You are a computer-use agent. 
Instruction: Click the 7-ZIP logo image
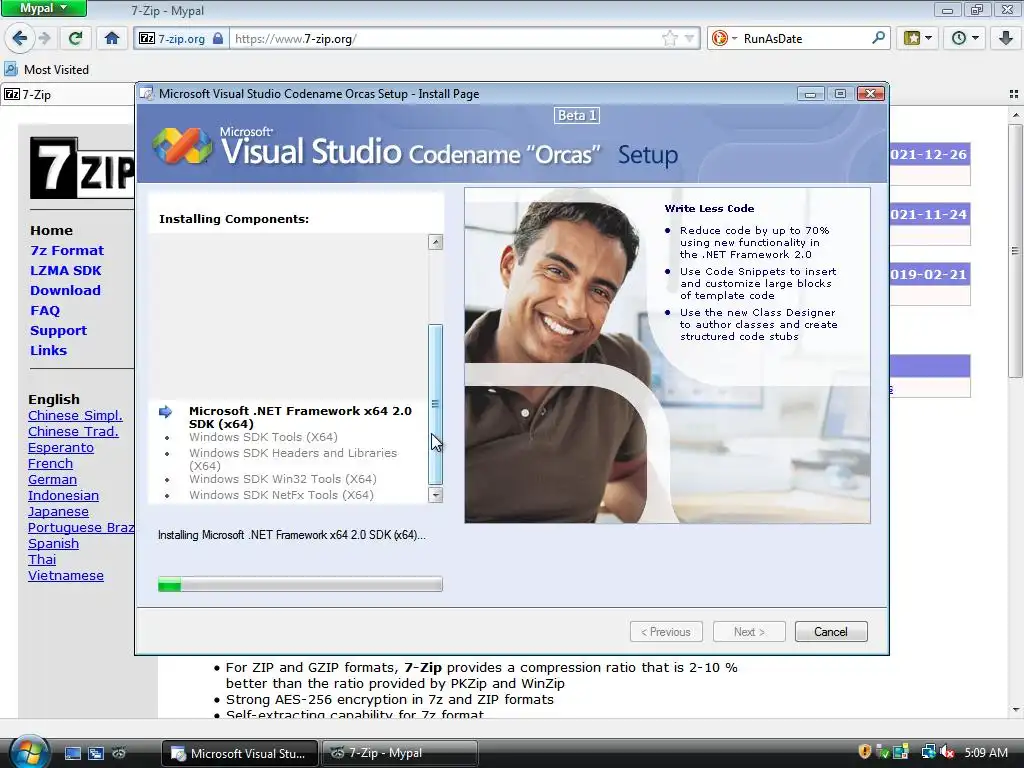[x=82, y=168]
